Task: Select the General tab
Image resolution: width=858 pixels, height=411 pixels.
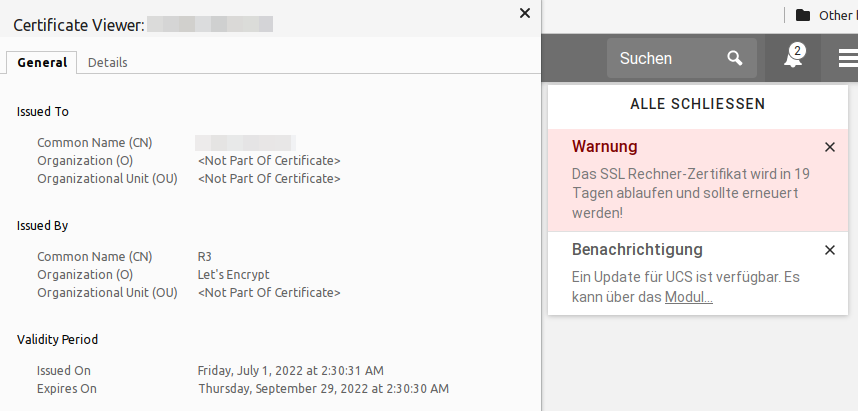Action: [x=42, y=62]
